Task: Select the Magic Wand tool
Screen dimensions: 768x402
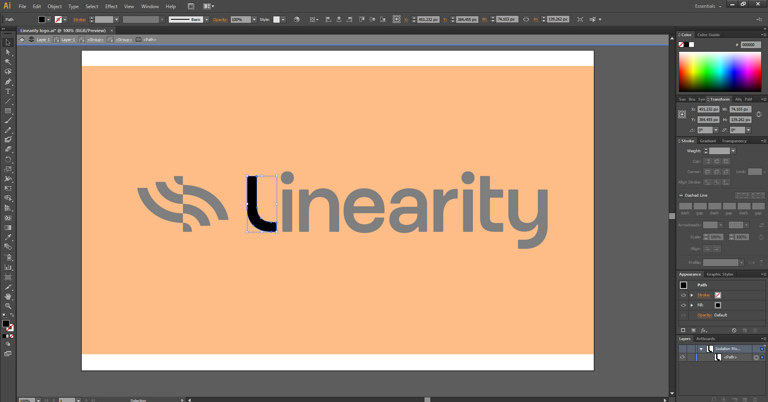Action: tap(8, 62)
